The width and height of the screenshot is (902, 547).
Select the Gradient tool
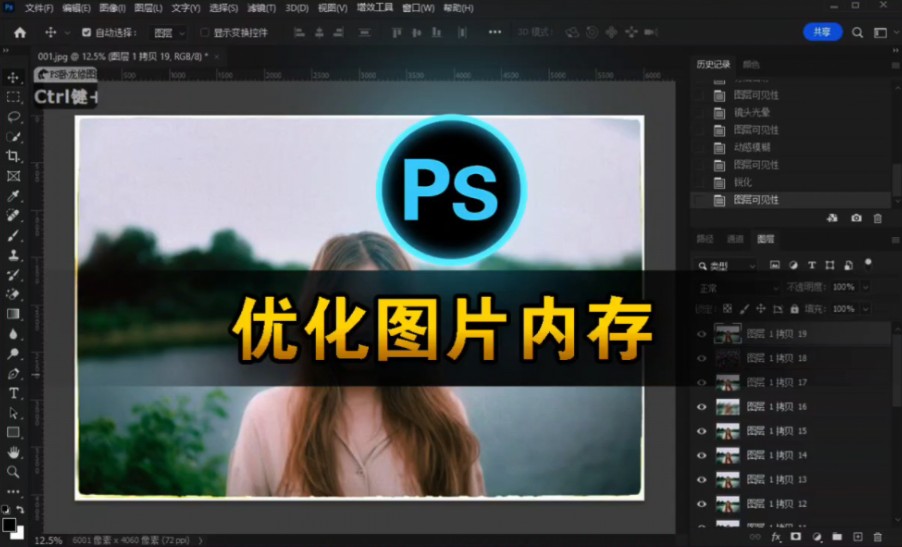click(13, 314)
